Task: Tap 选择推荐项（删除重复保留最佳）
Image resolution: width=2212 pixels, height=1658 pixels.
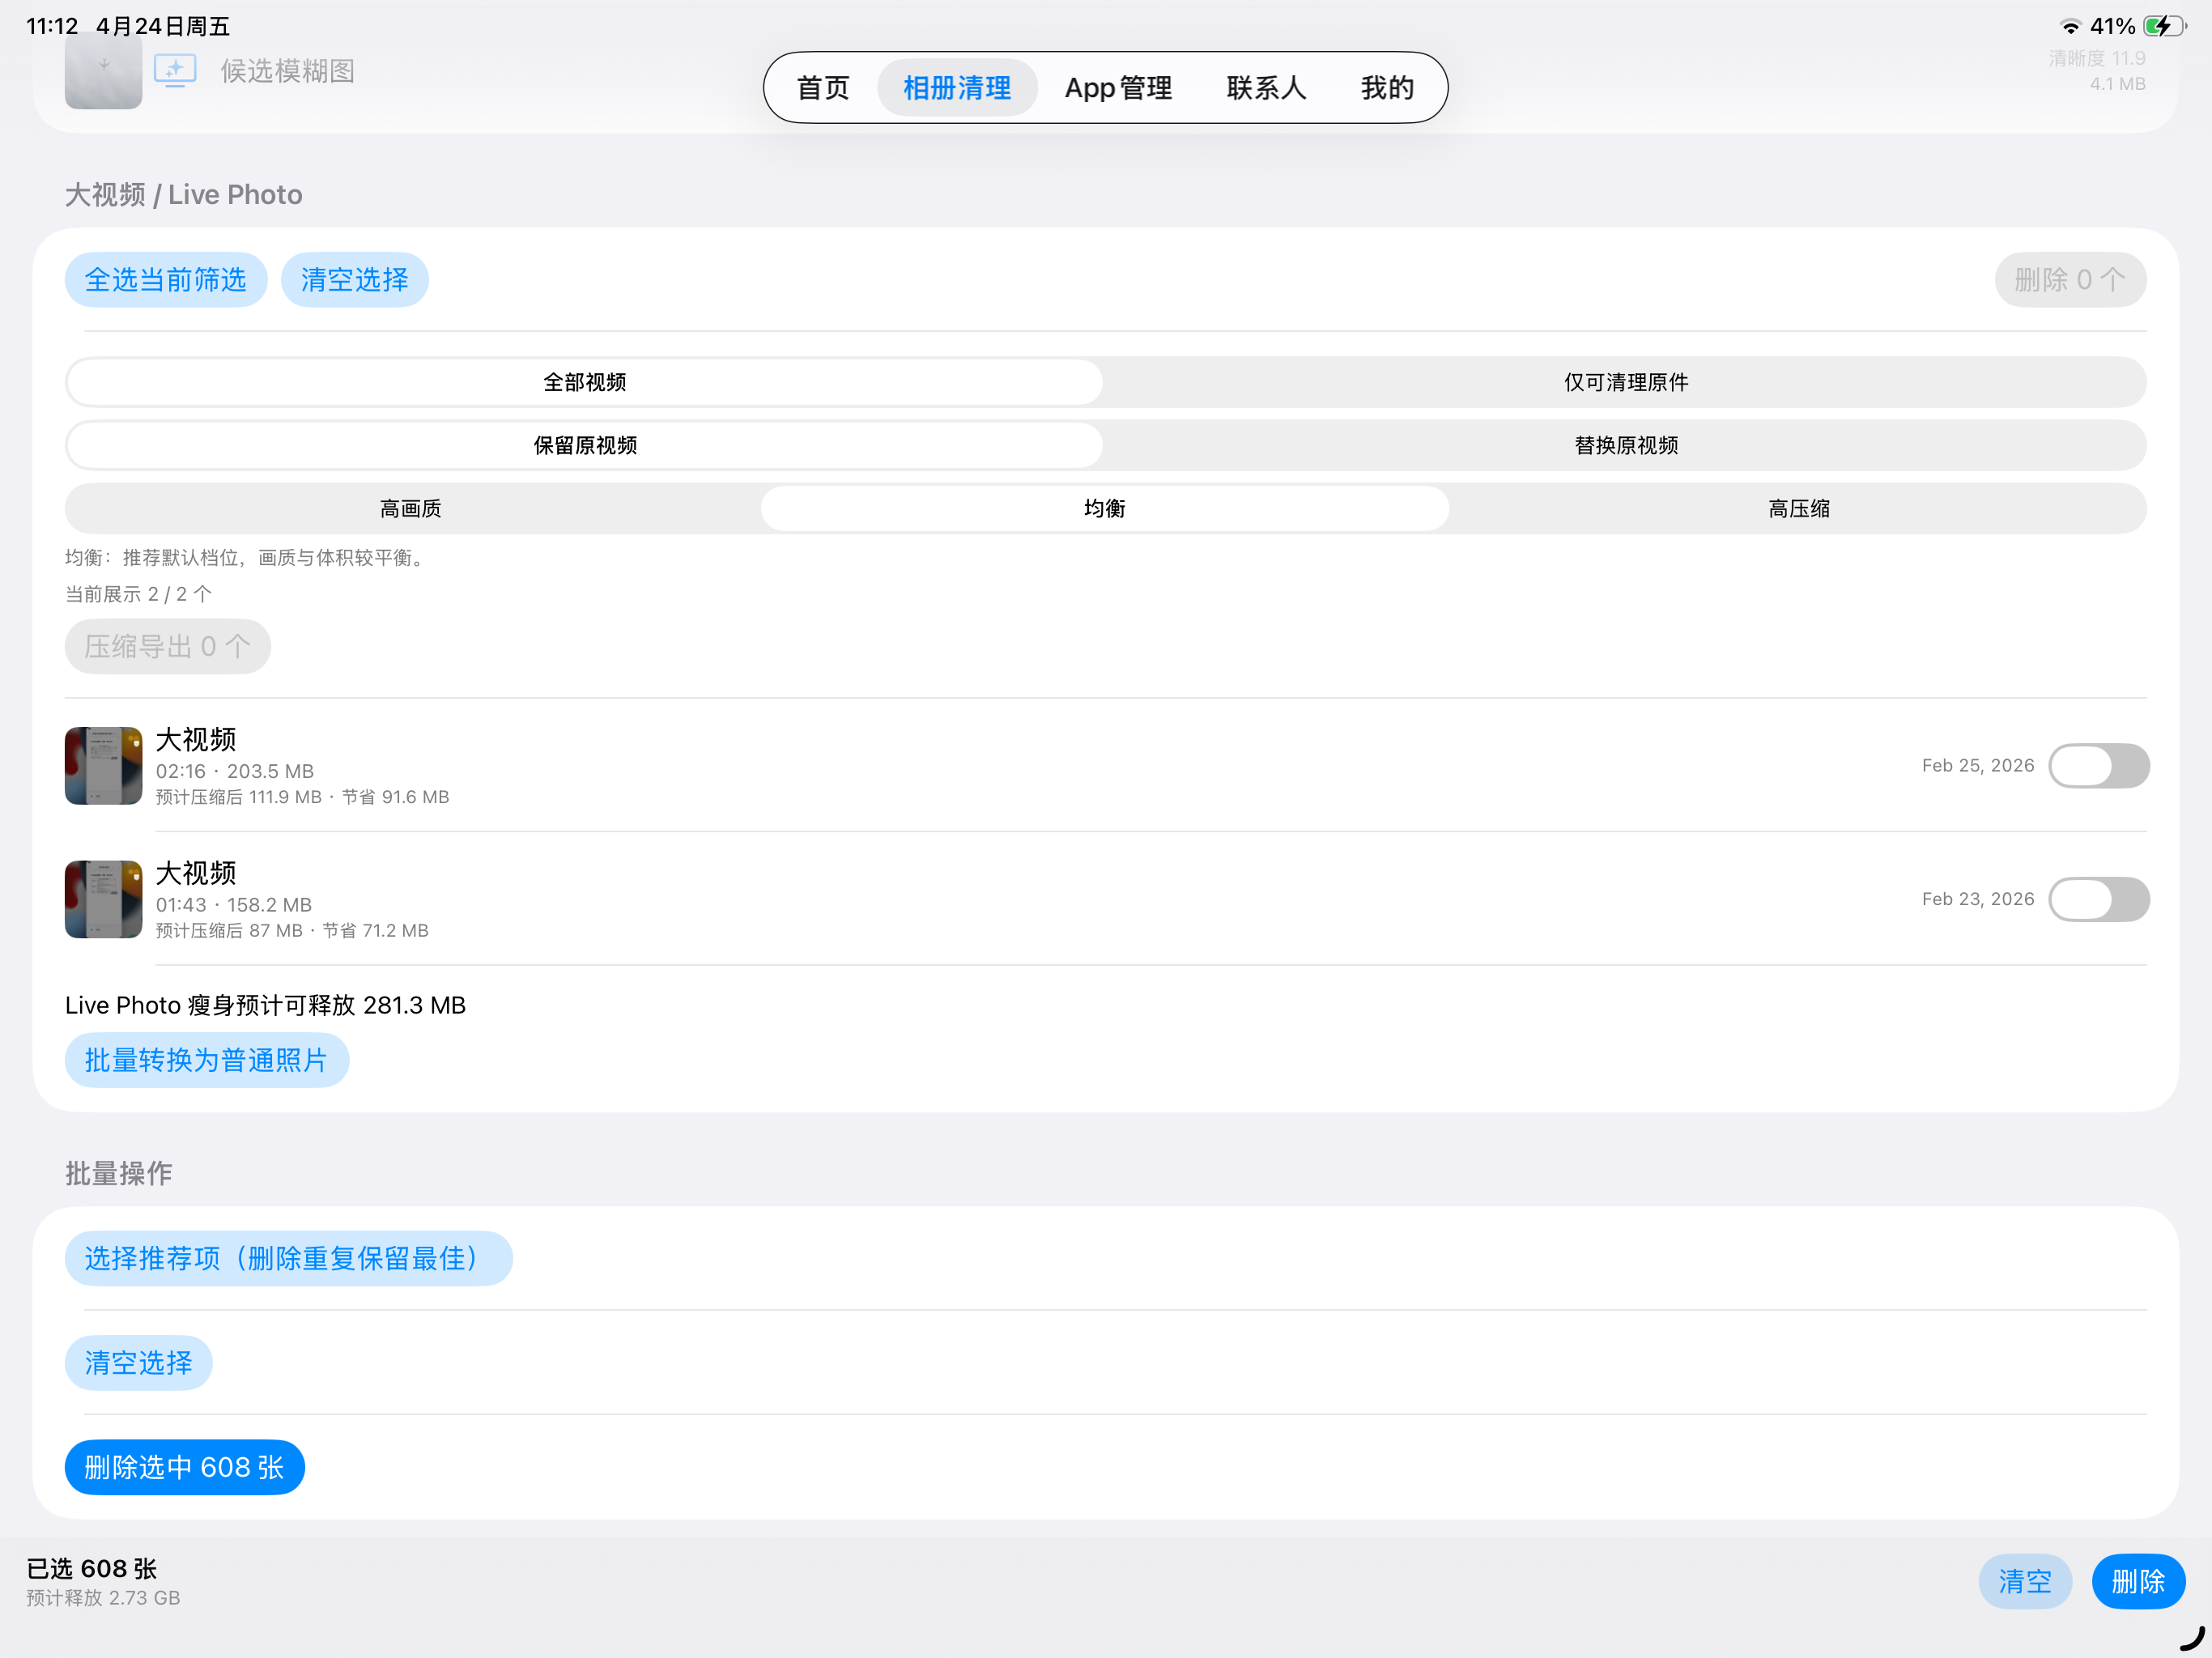Action: (x=289, y=1259)
